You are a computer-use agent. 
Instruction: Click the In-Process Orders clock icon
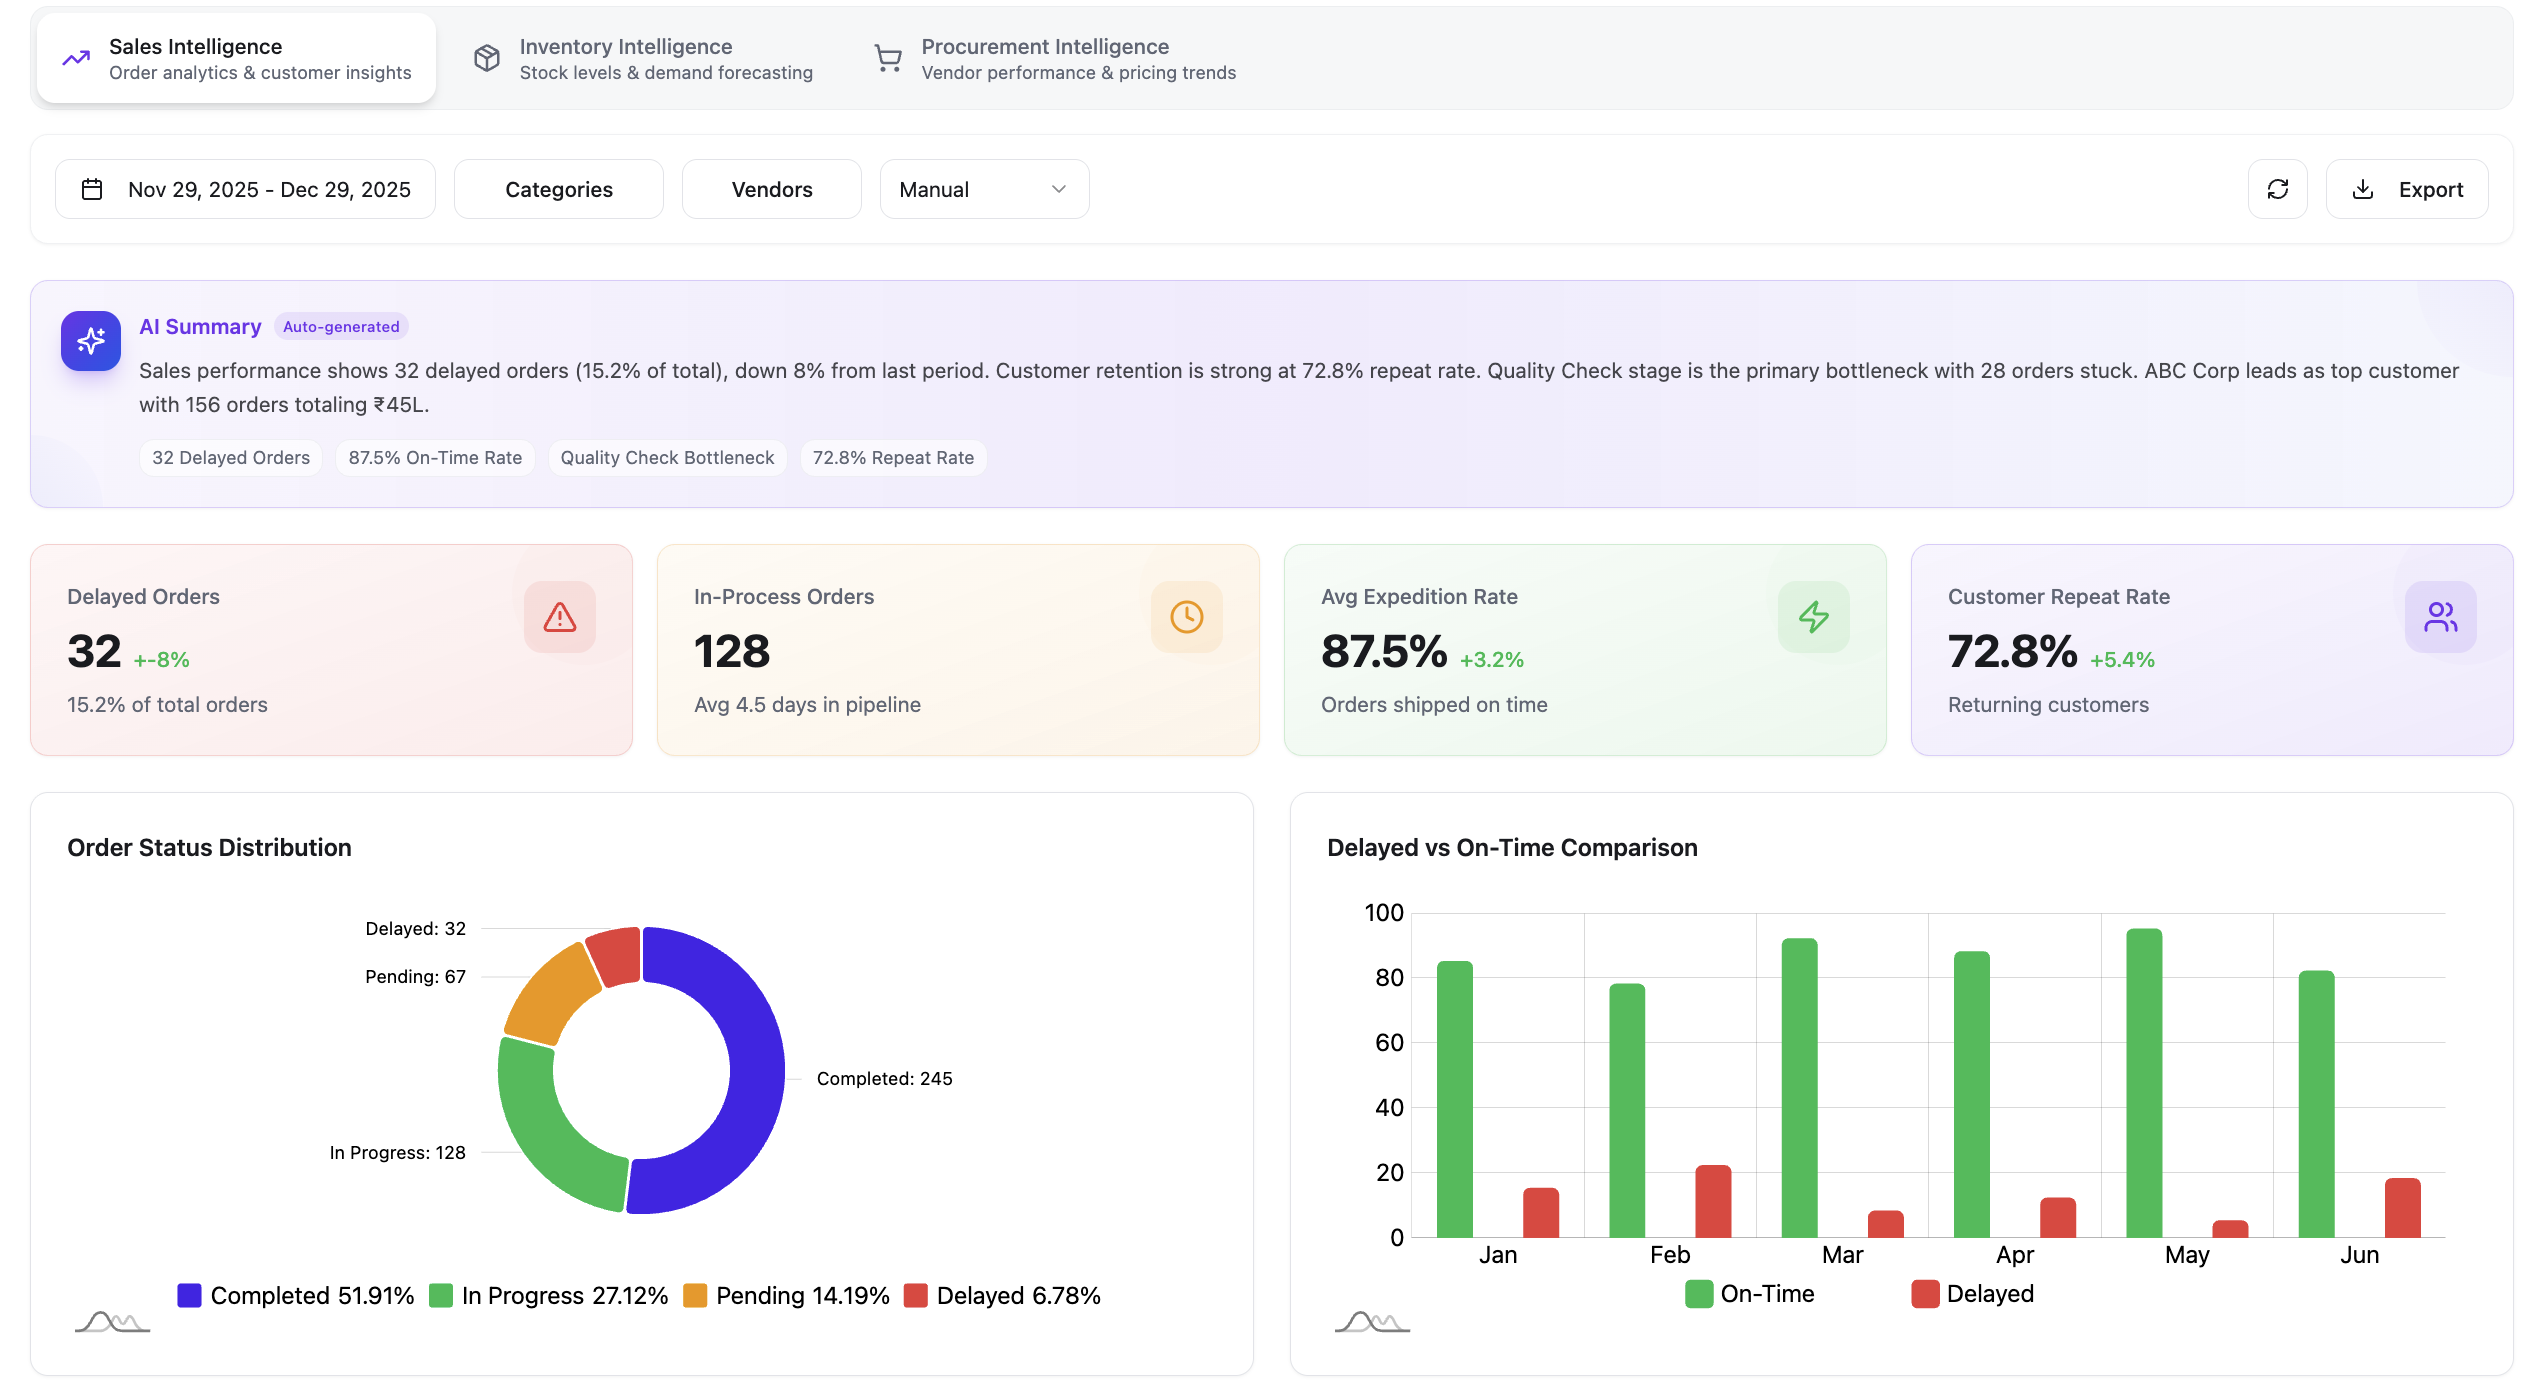point(1187,617)
